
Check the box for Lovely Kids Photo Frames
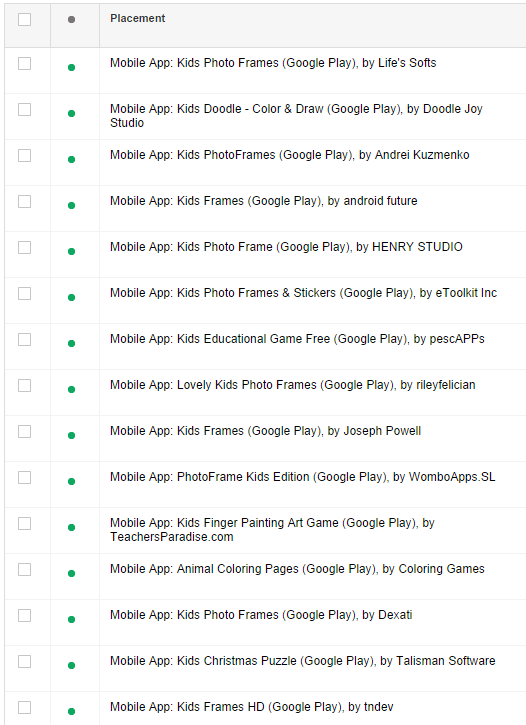pyautogui.click(x=24, y=386)
